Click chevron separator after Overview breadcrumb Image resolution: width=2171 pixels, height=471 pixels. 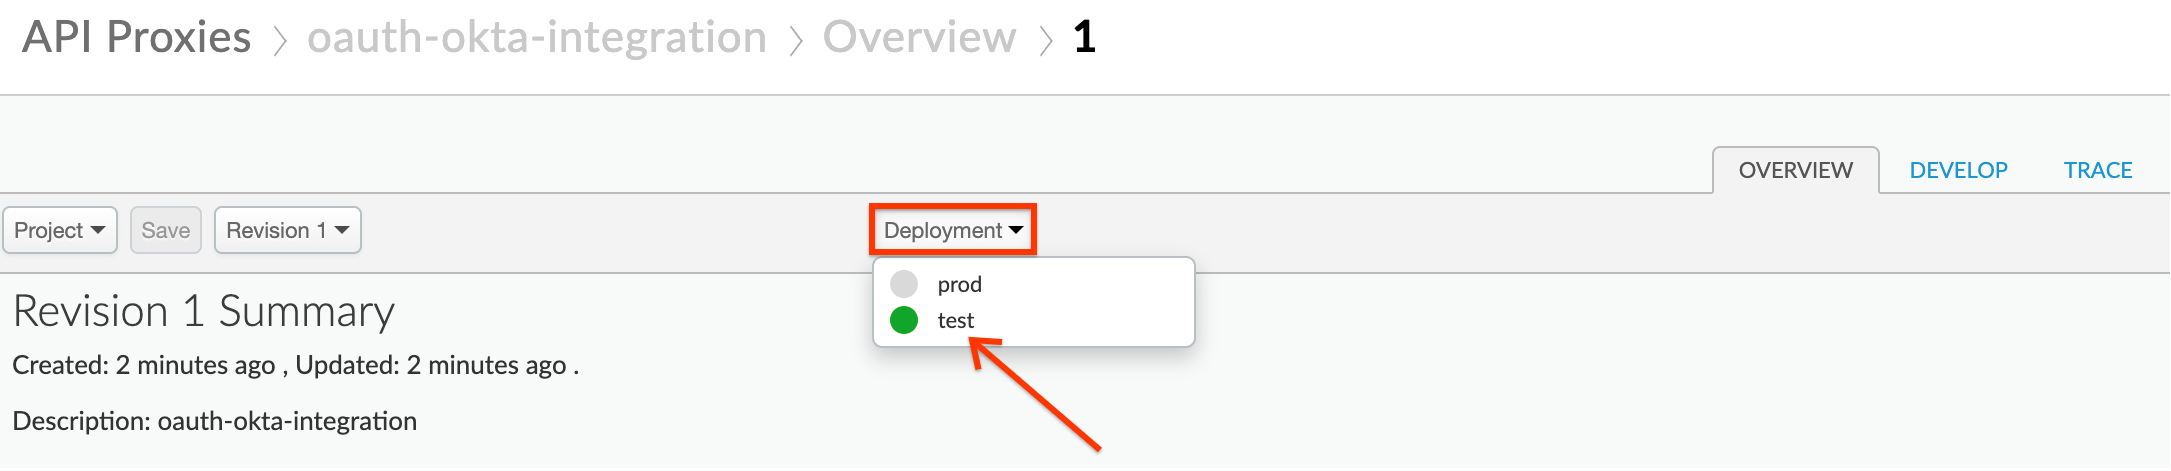click(x=1046, y=41)
